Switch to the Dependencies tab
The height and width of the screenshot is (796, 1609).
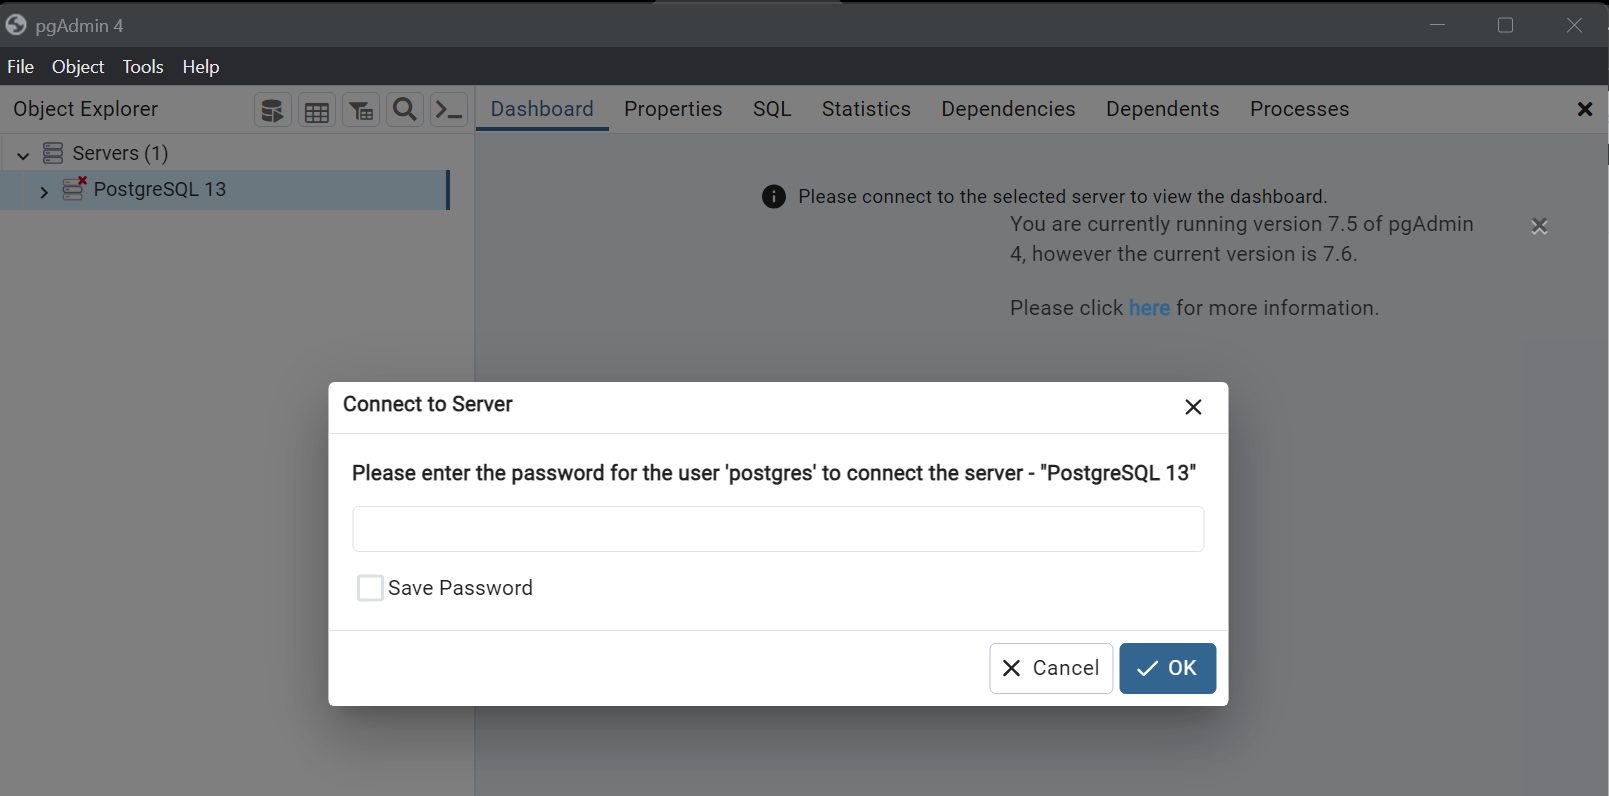(x=1008, y=109)
